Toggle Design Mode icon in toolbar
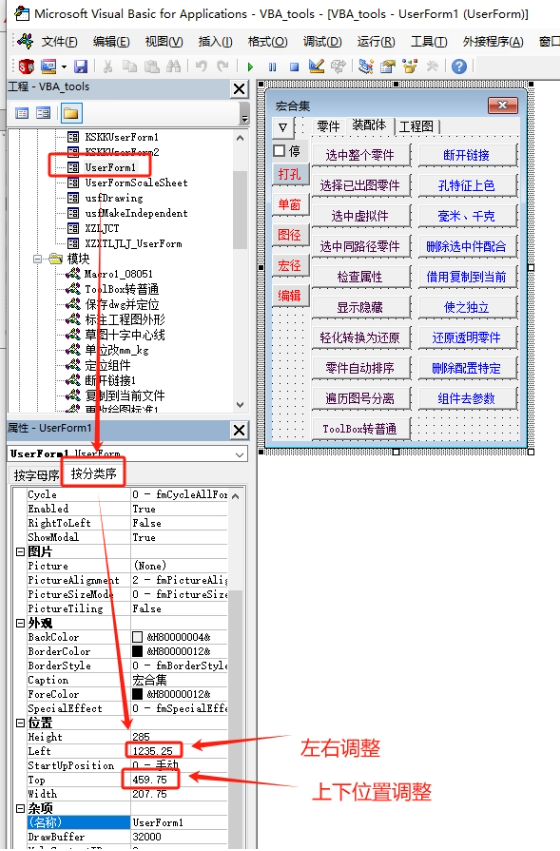Image resolution: width=560 pixels, height=851 pixels. click(x=316, y=66)
